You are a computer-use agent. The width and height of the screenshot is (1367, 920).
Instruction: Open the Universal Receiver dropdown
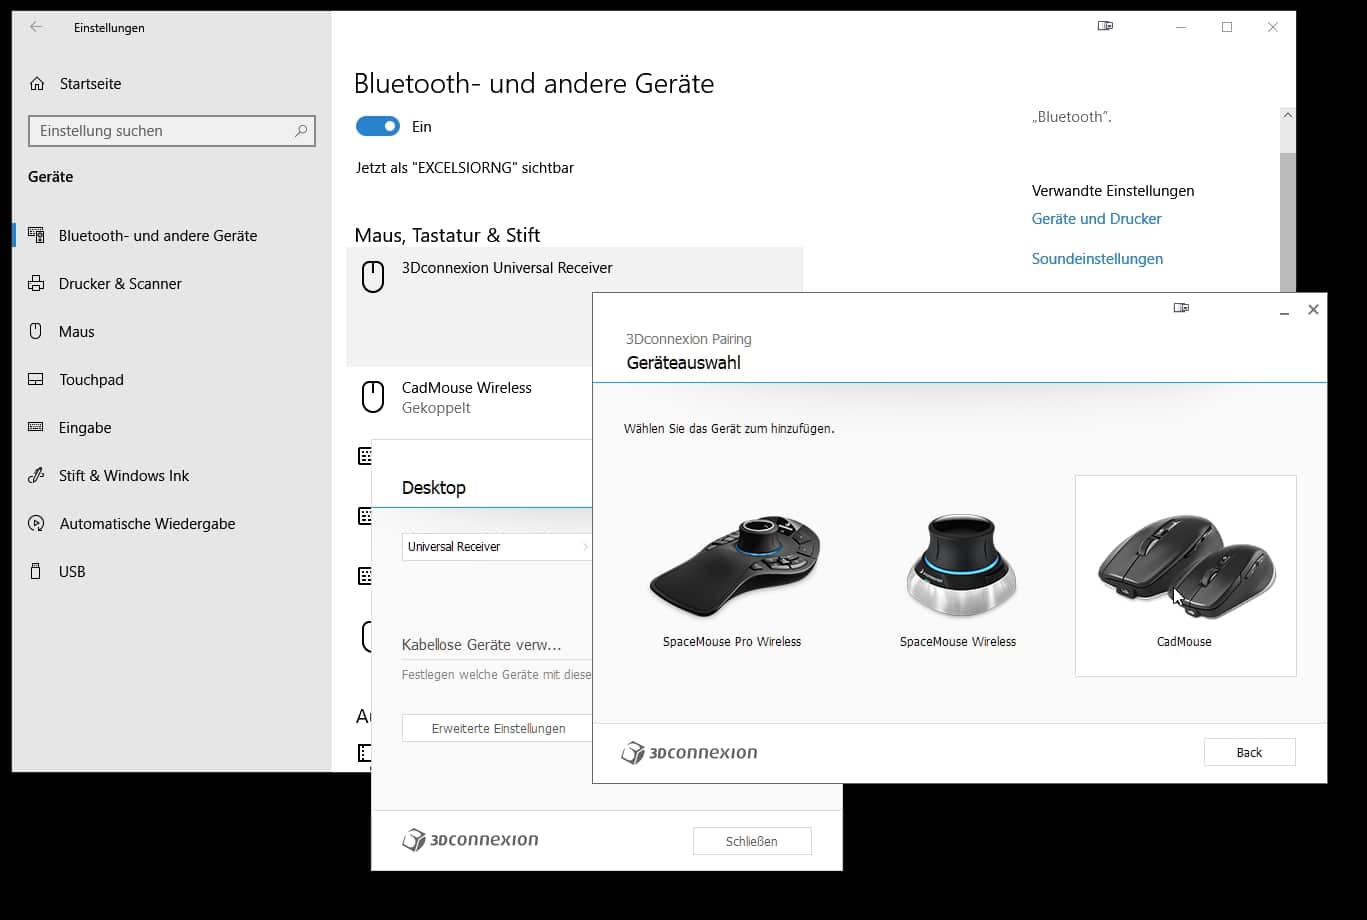pos(498,546)
